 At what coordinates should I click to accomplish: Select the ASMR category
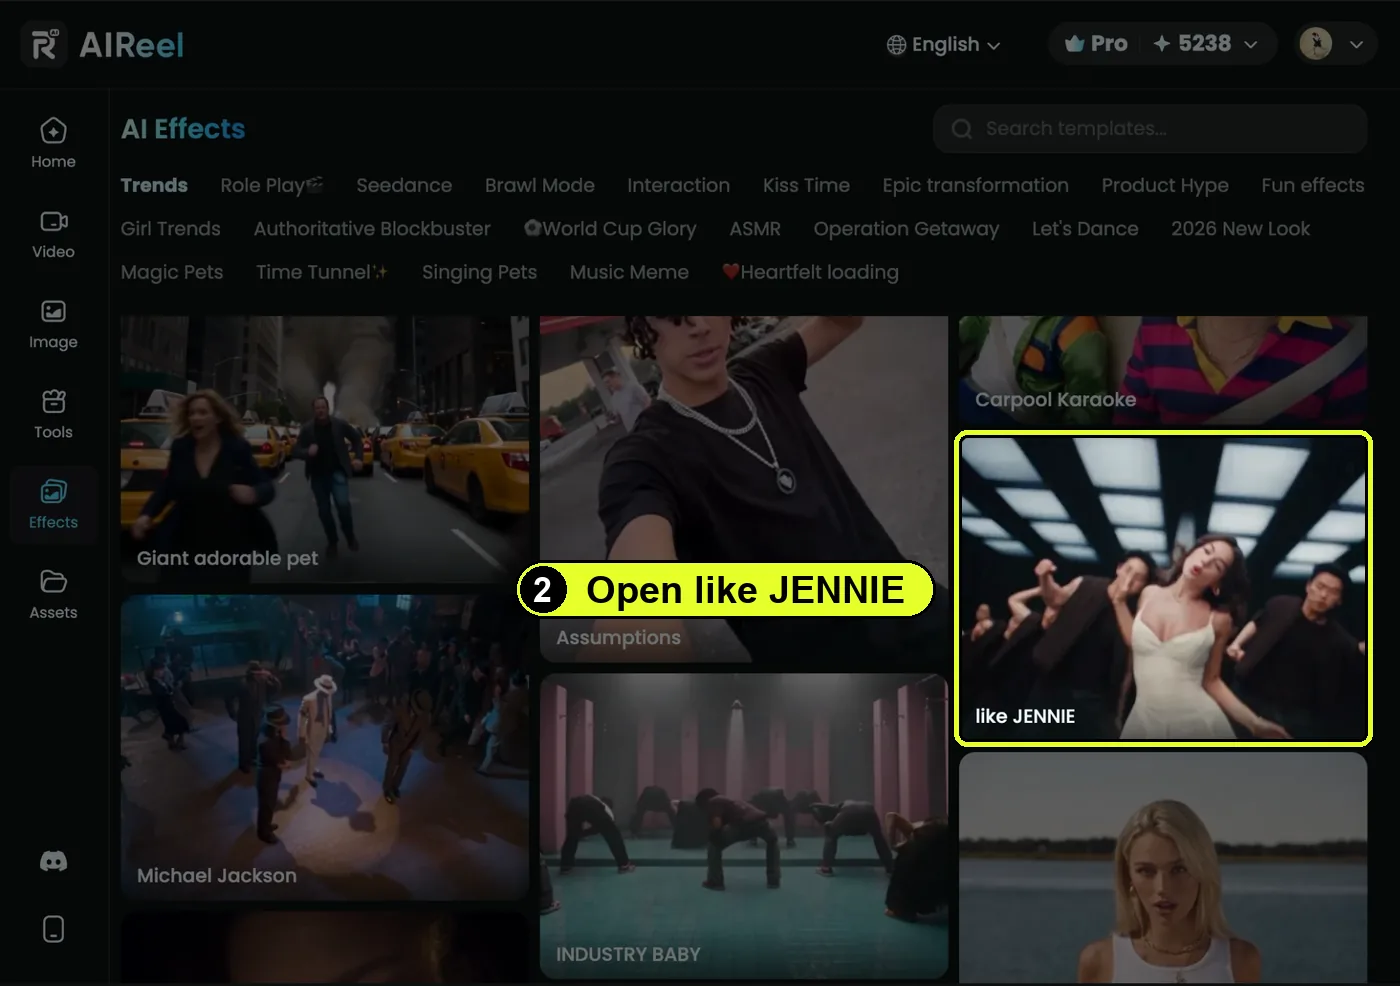[x=755, y=229]
